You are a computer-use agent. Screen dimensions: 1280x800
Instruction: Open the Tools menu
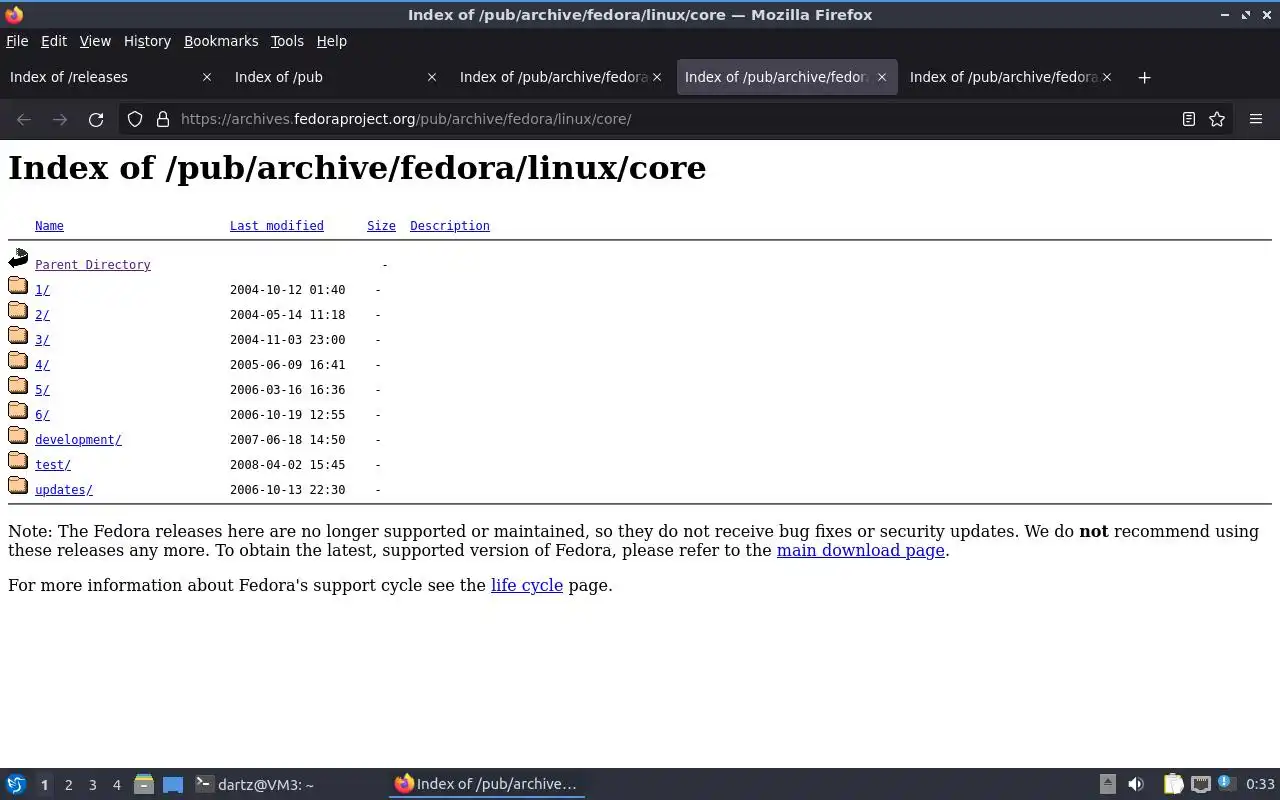coord(287,41)
